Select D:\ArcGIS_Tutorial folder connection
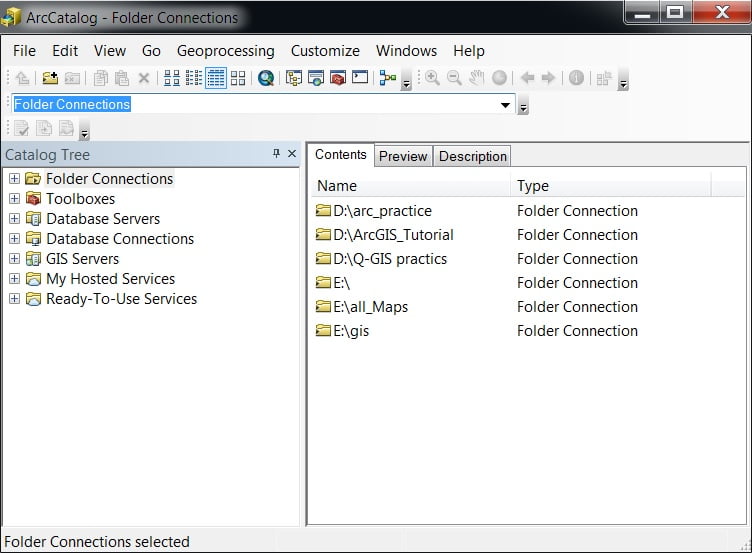 pos(384,235)
